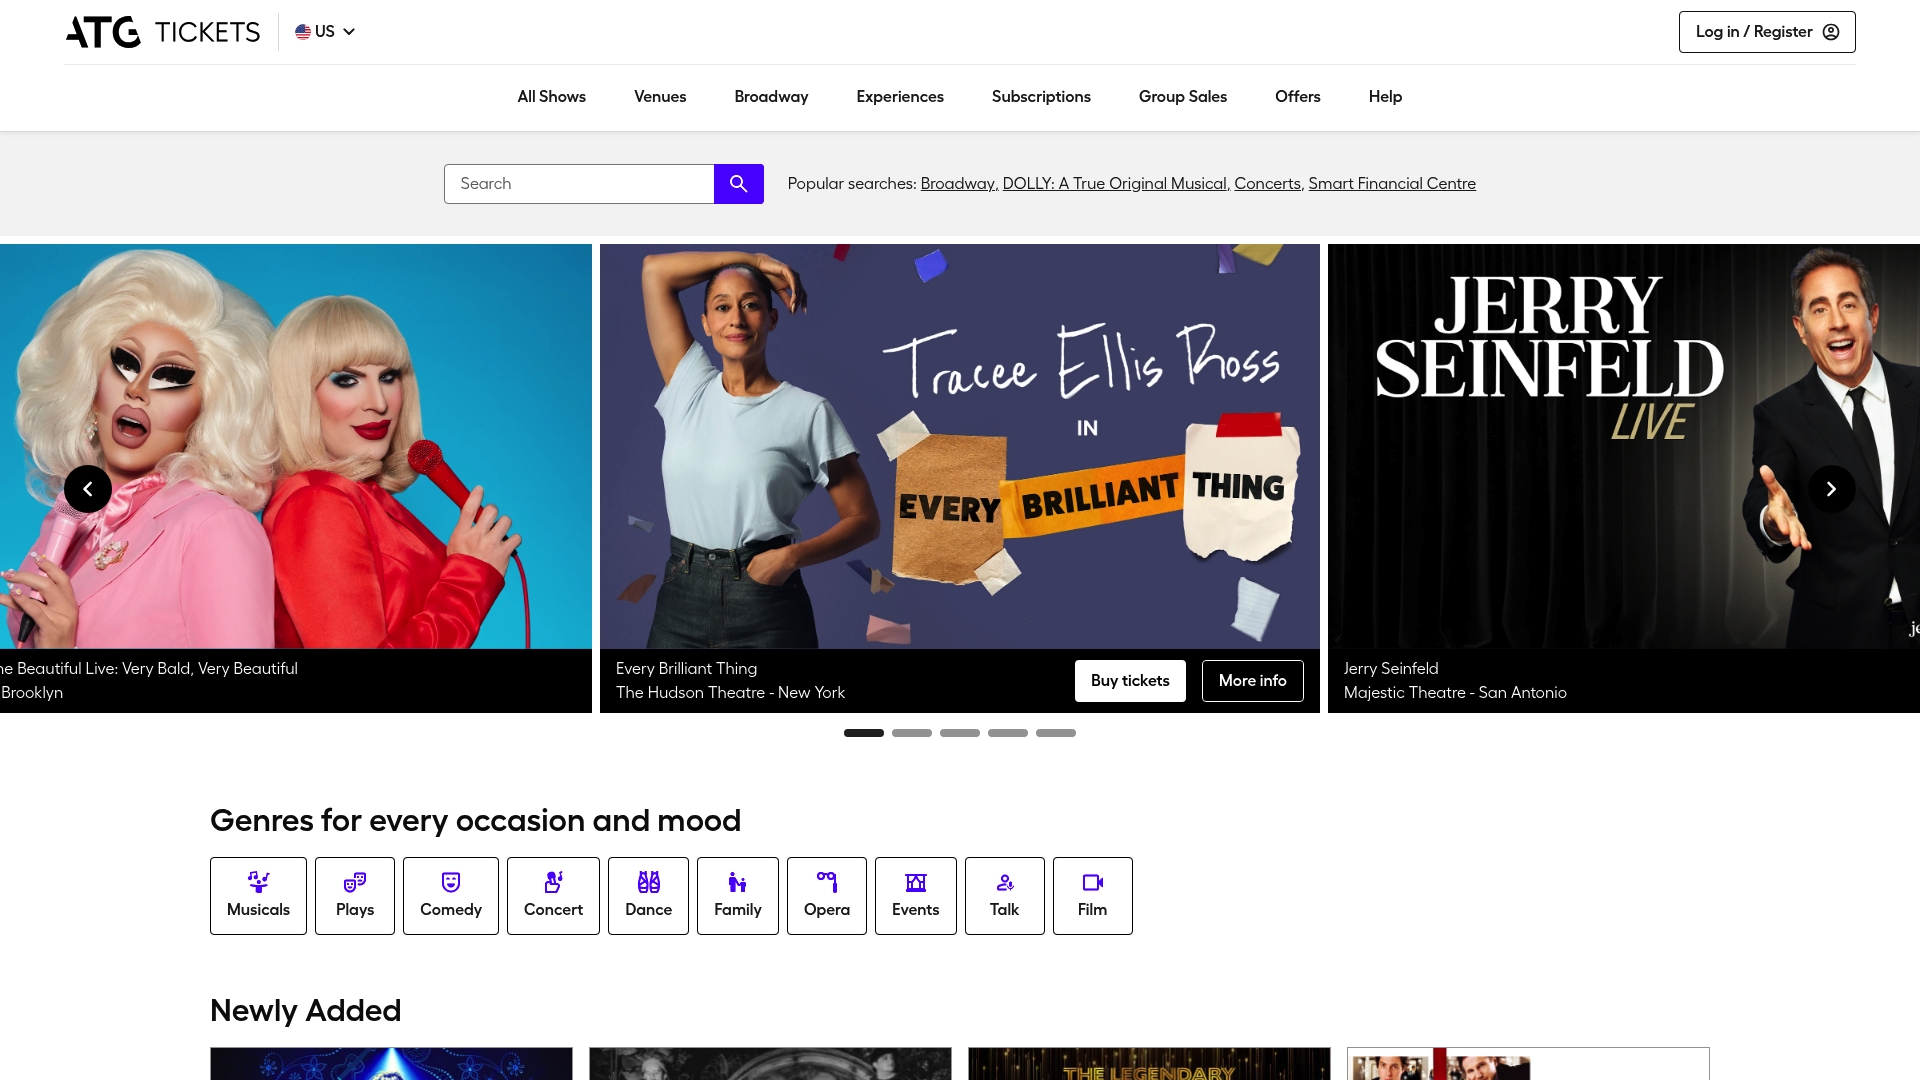Open the Venues menu item
Viewport: 1920px width, 1080px height.
tap(660, 97)
